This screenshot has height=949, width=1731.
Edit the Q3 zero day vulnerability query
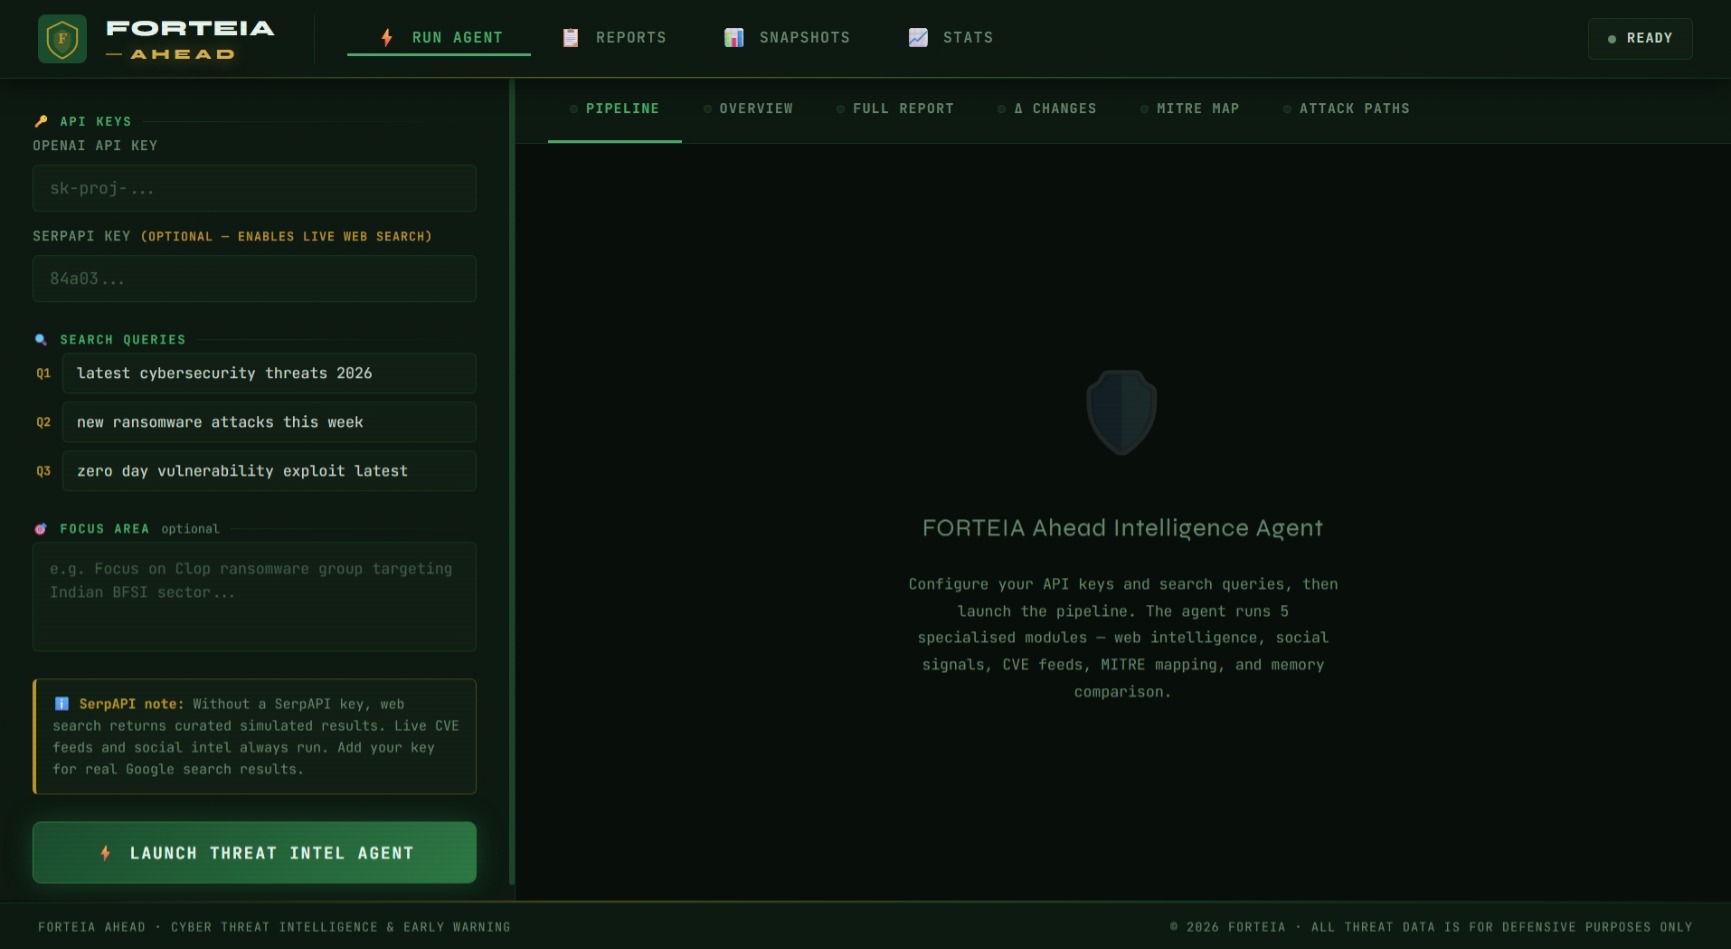pyautogui.click(x=269, y=471)
